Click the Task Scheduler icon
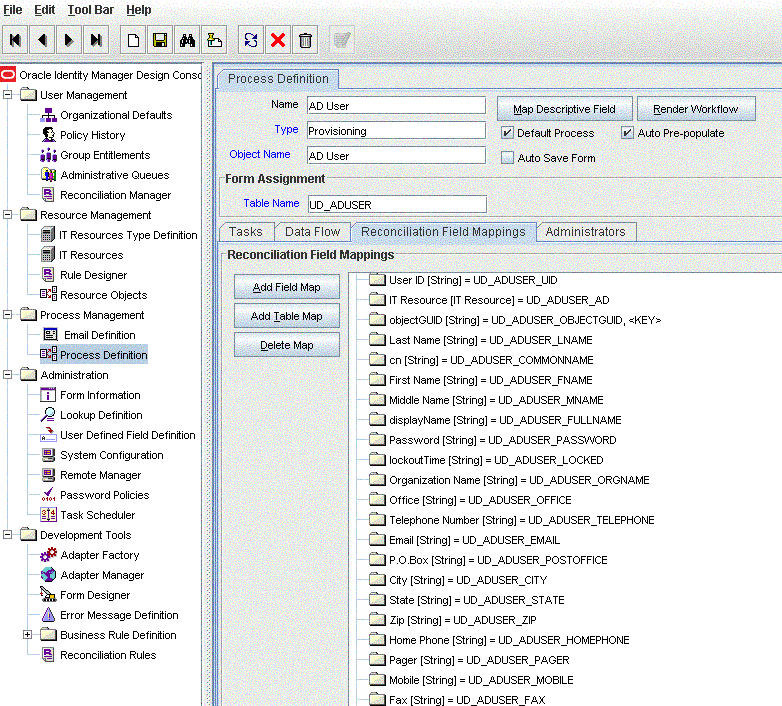This screenshot has height=706, width=782. pos(48,515)
